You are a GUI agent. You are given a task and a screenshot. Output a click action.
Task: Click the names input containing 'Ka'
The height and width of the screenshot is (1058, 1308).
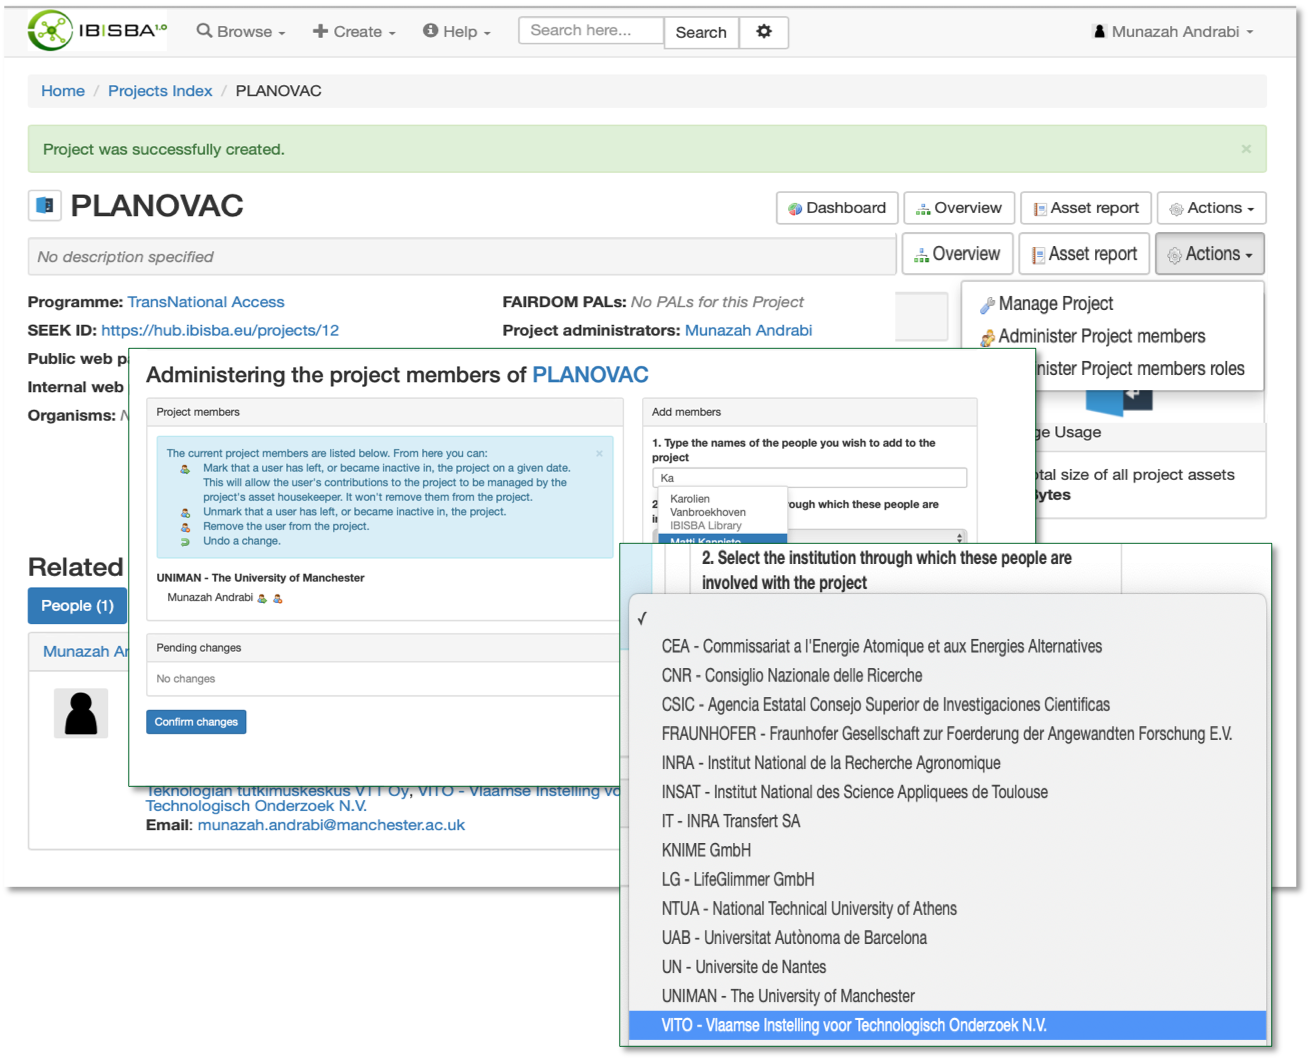coord(809,478)
